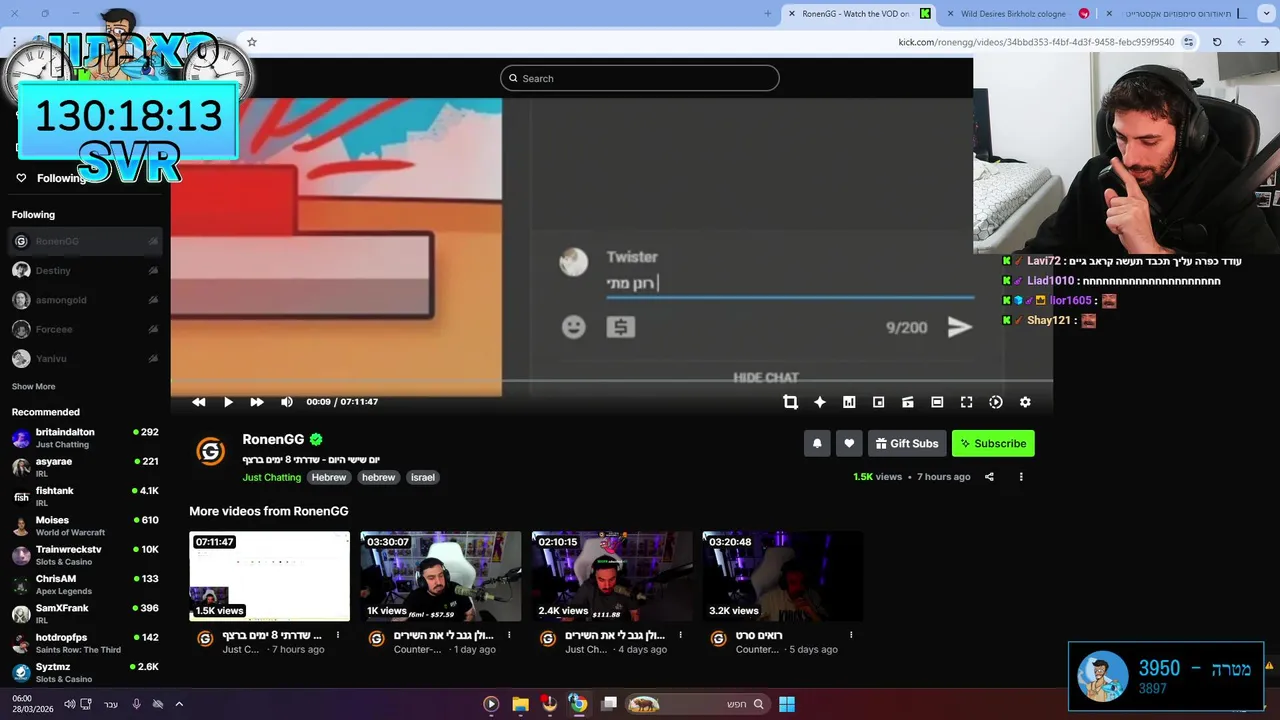Click the Gift Subs button

(907, 443)
